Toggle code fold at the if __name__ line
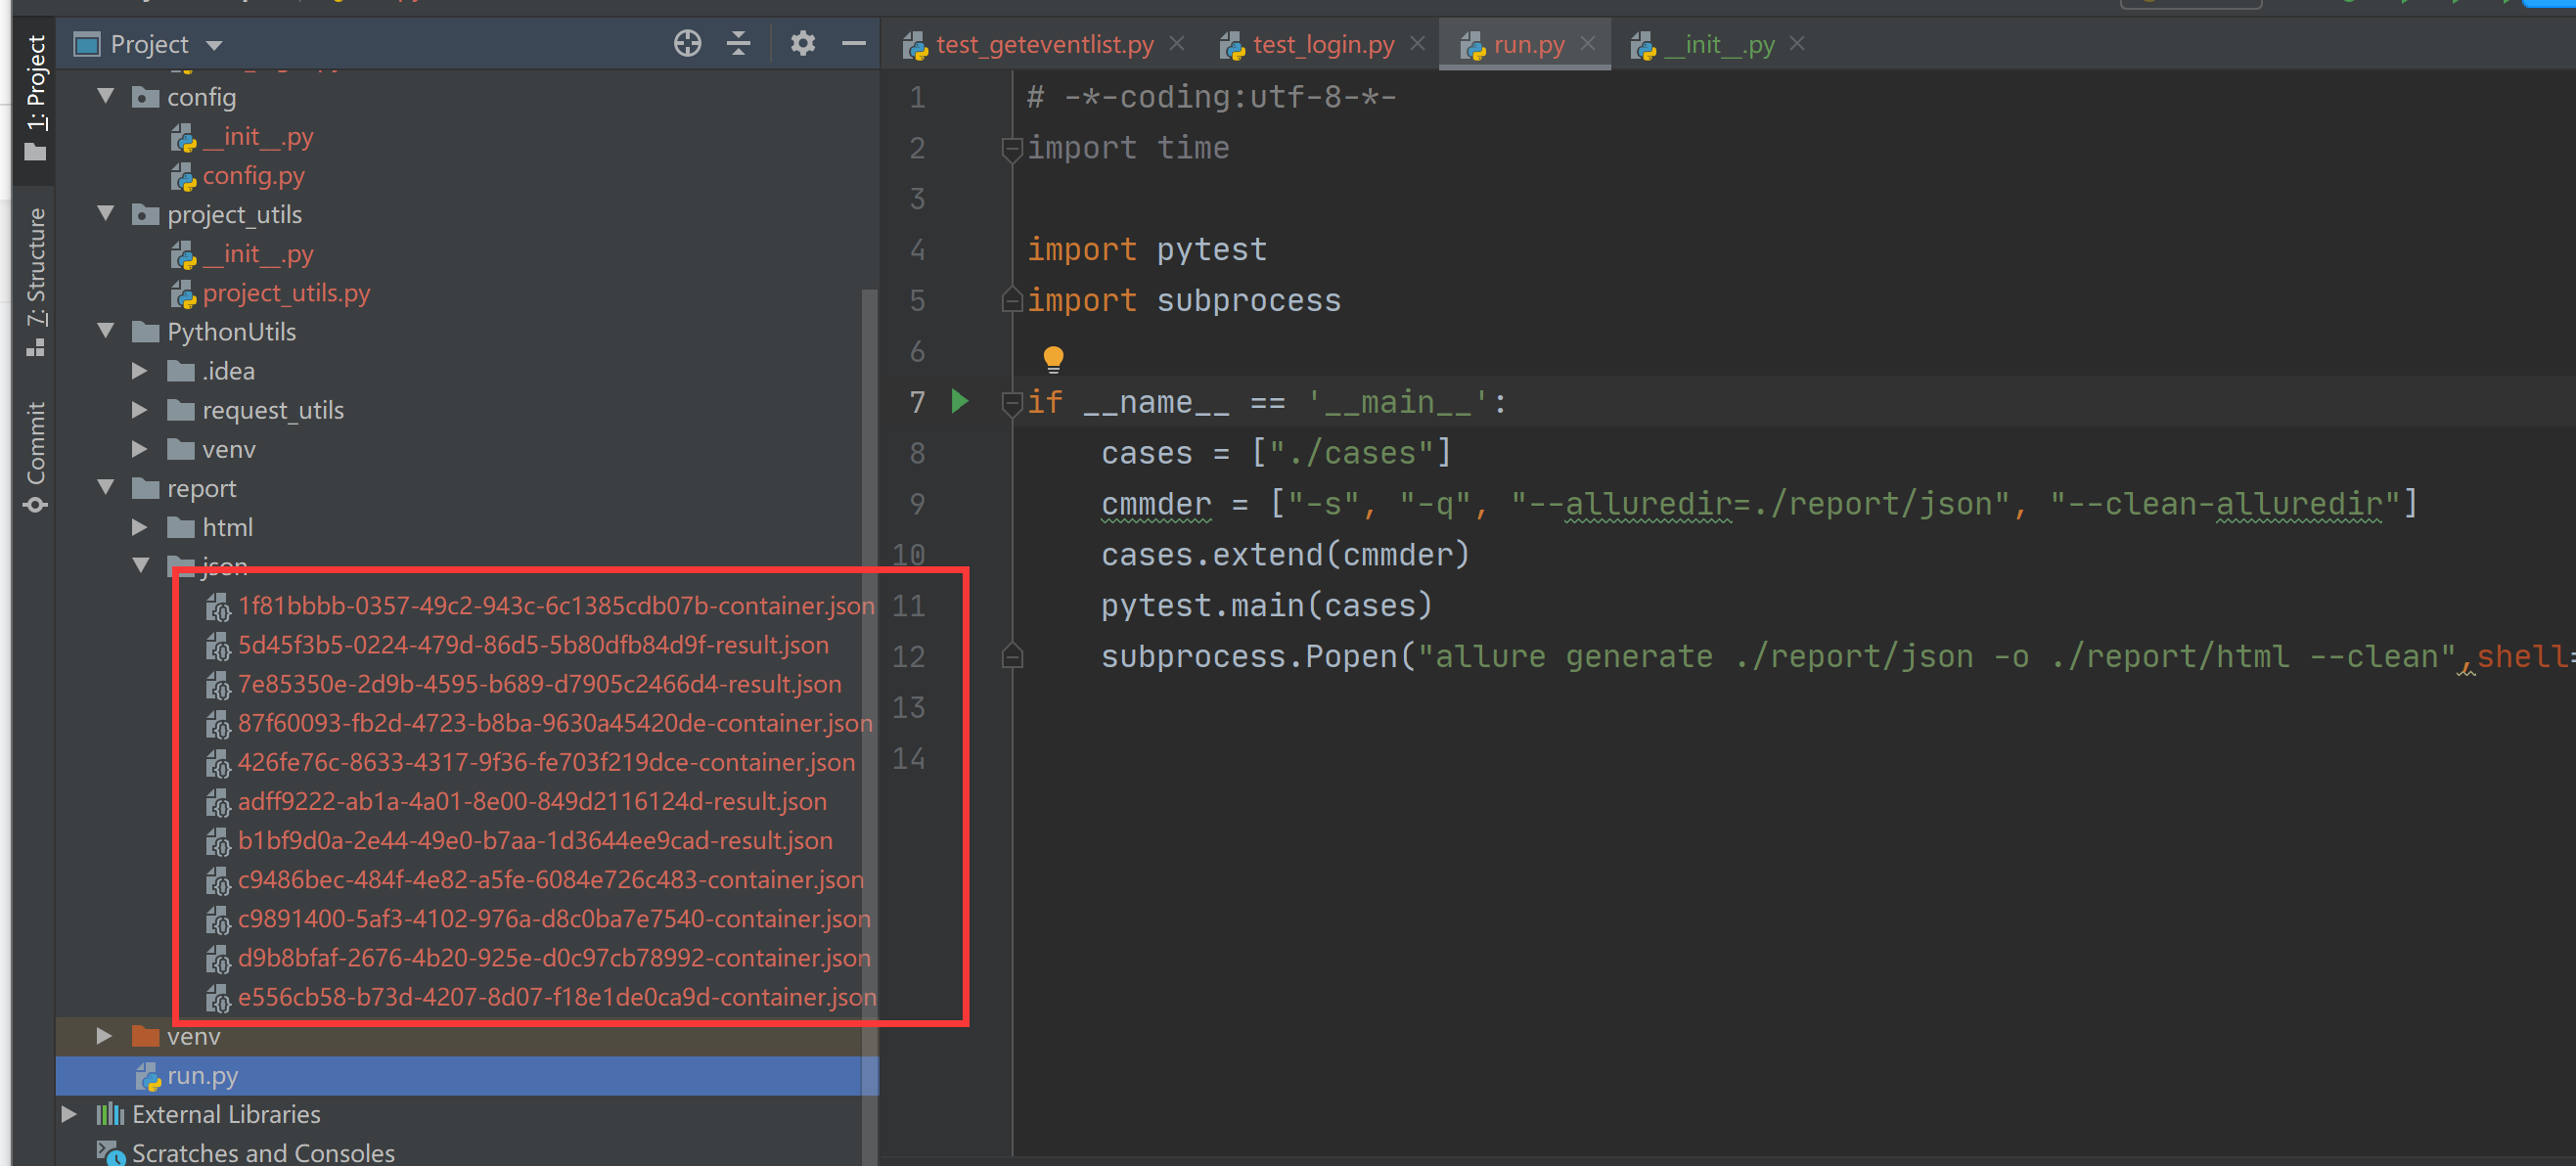The image size is (2576, 1166). (x=1011, y=402)
